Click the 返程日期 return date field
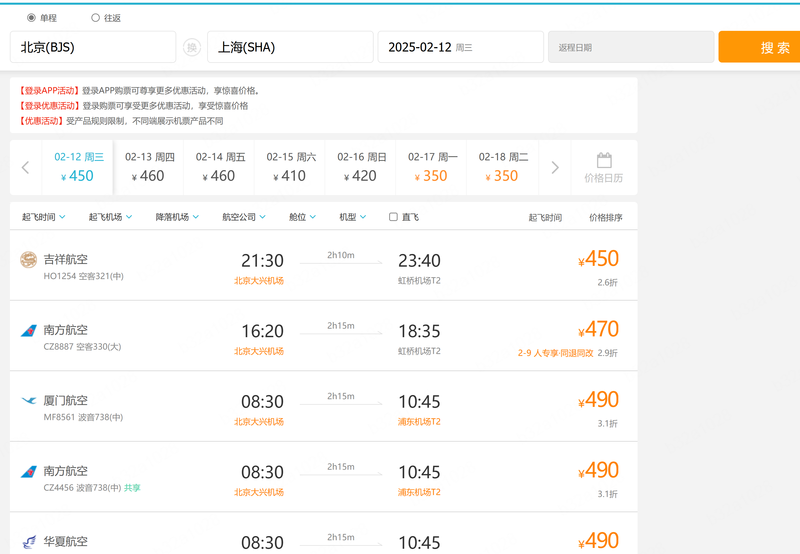This screenshot has height=554, width=800. (x=631, y=47)
